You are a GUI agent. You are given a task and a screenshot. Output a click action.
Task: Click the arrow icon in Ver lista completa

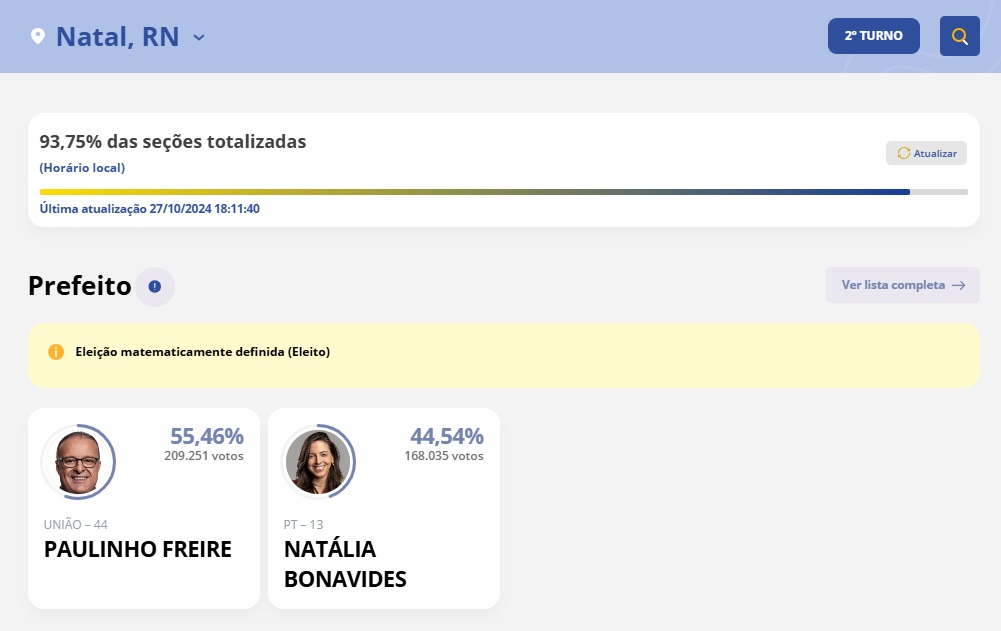(958, 285)
